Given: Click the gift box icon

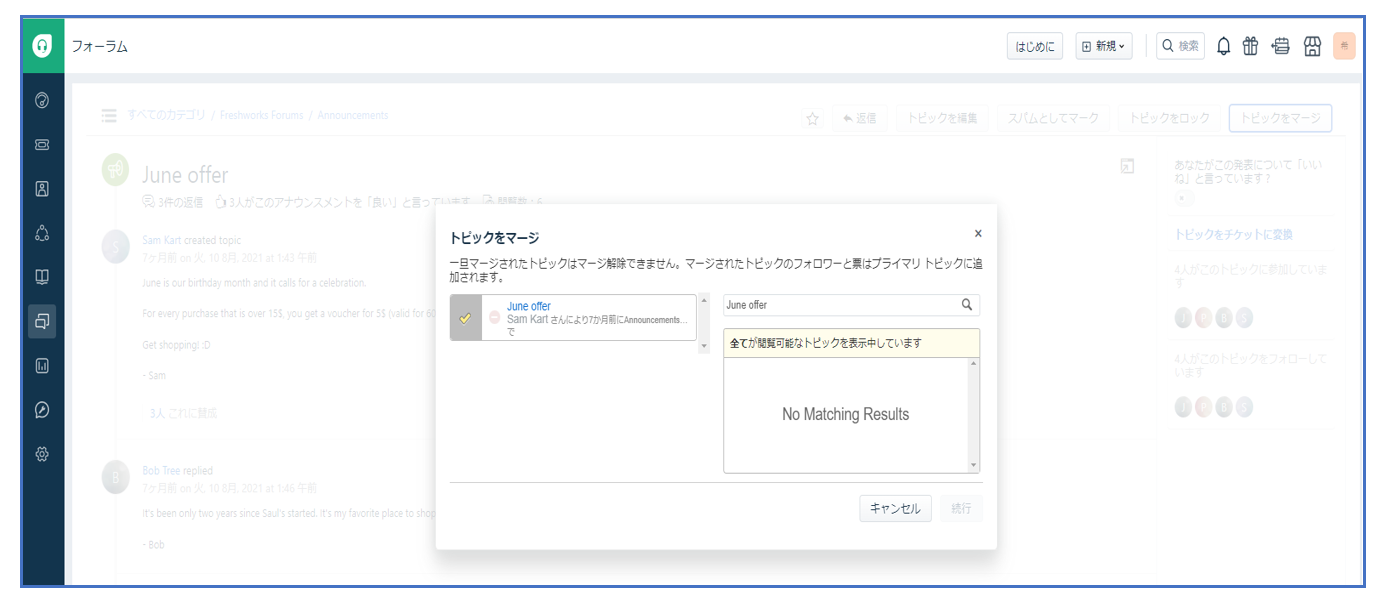Looking at the screenshot, I should (1251, 46).
